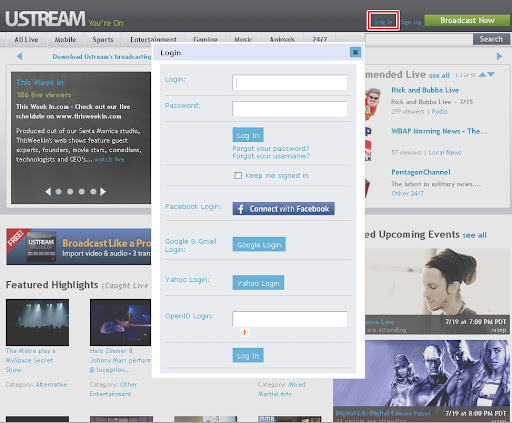Screen dimensions: 512x423
Task: Open Download Ustream's broadcasting link
Action: tap(102, 57)
